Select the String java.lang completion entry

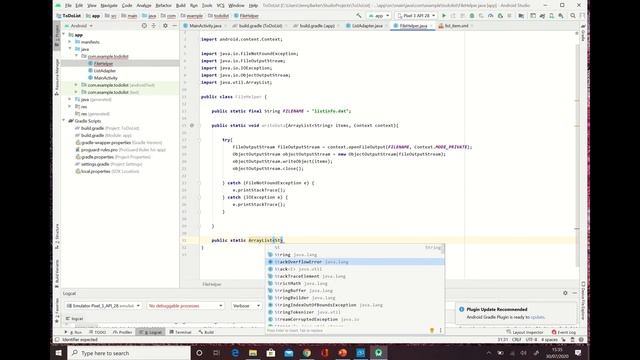pyautogui.click(x=355, y=254)
